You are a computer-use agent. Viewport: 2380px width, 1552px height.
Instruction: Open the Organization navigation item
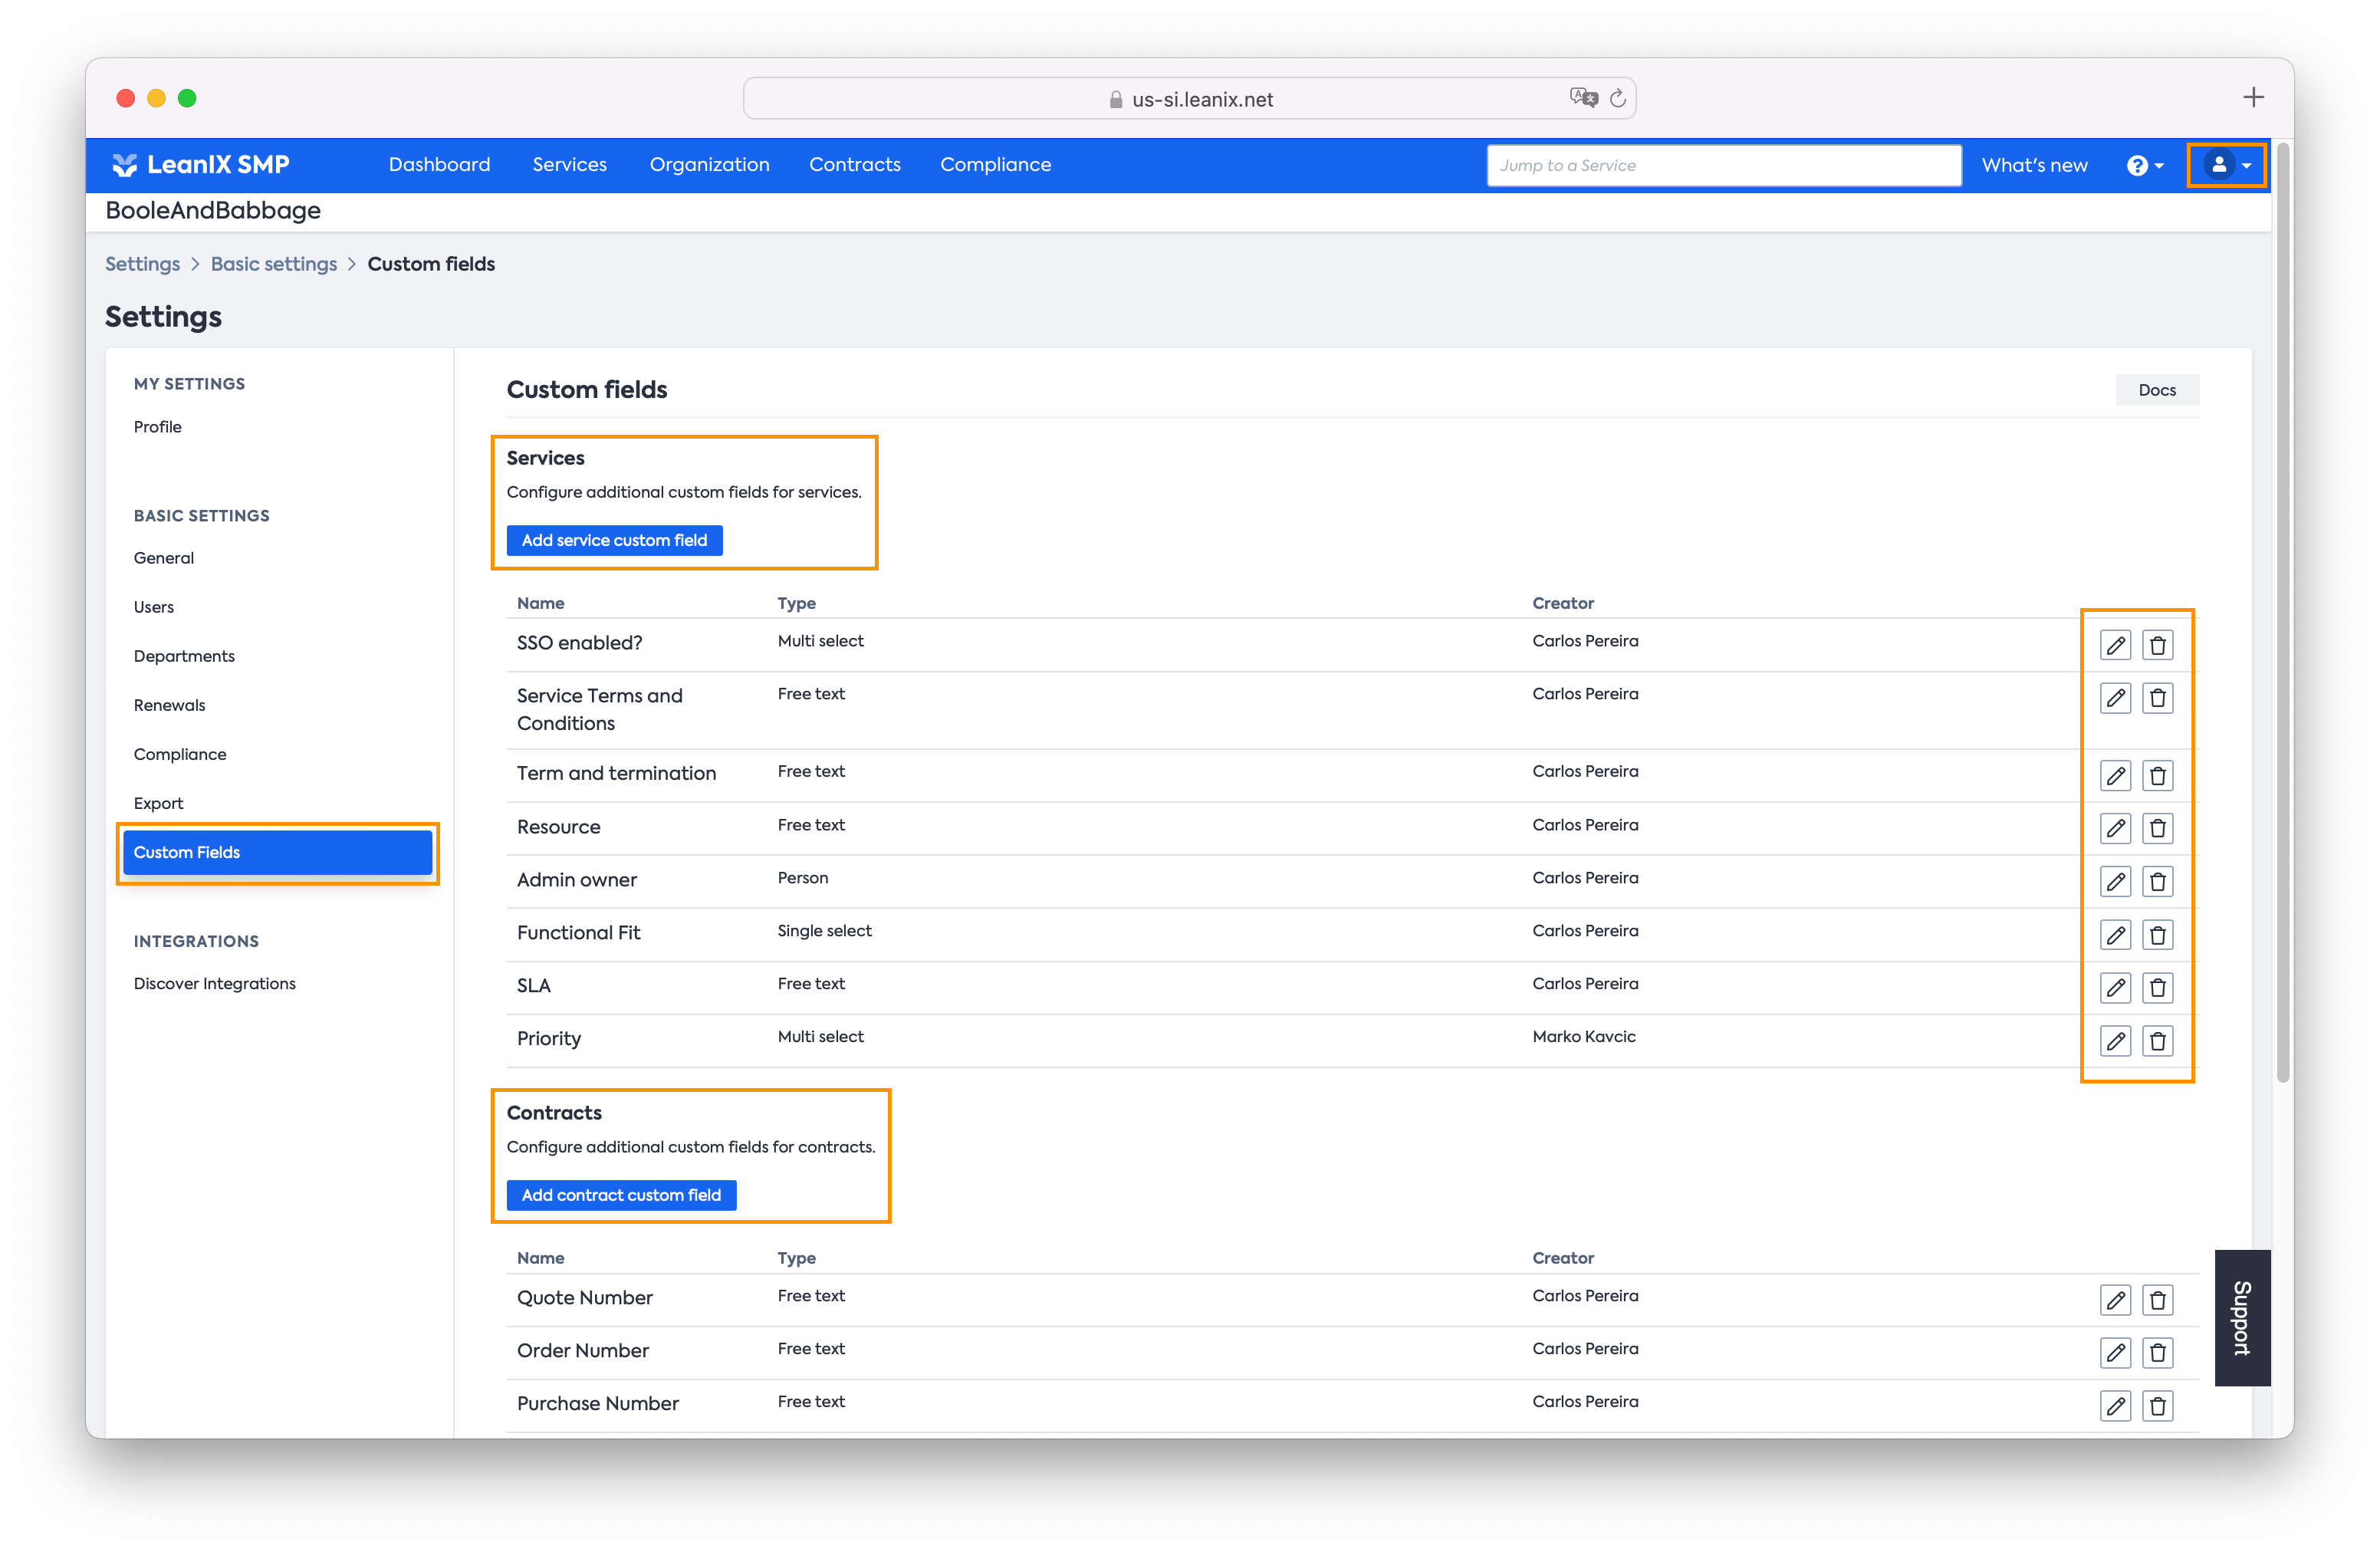coord(709,164)
